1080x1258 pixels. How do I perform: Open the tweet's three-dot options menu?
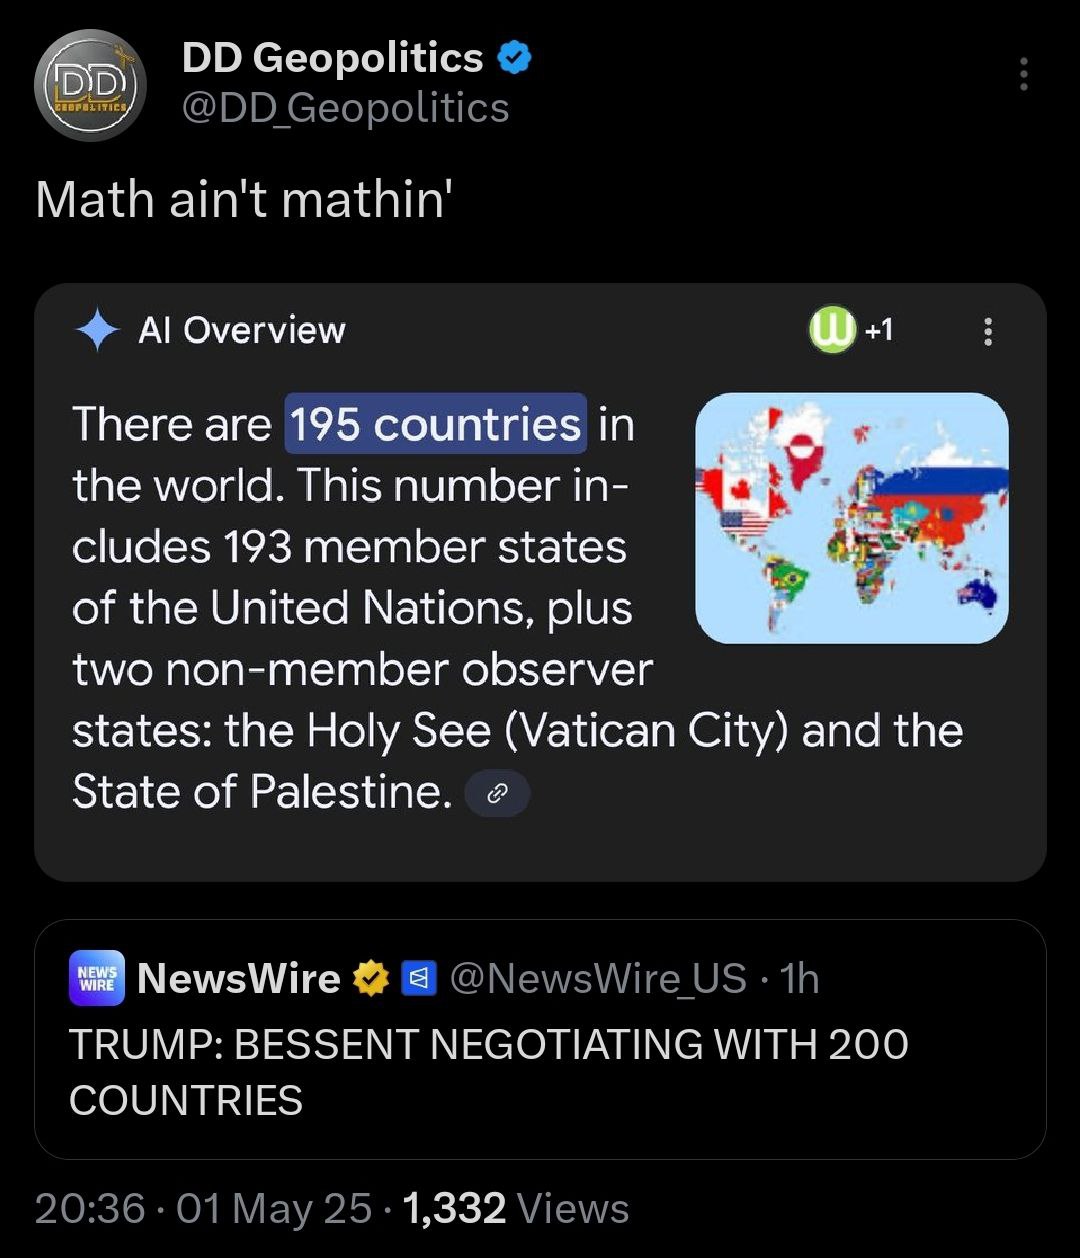(1022, 75)
